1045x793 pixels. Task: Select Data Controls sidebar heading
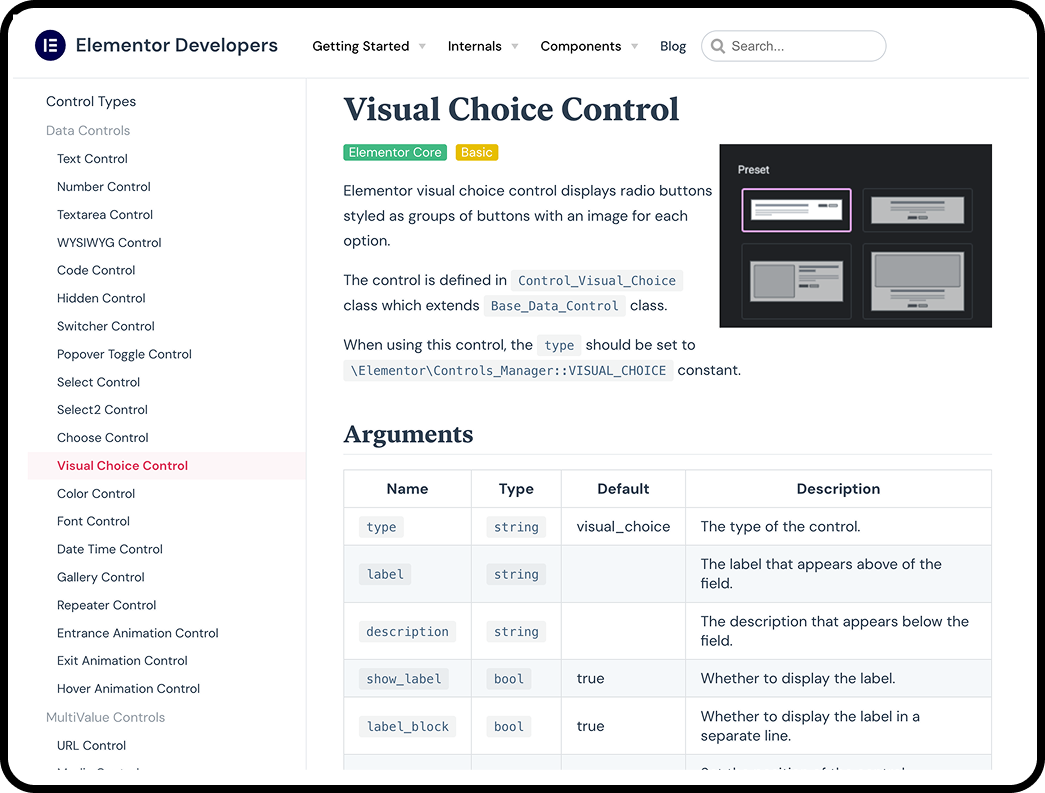88,131
